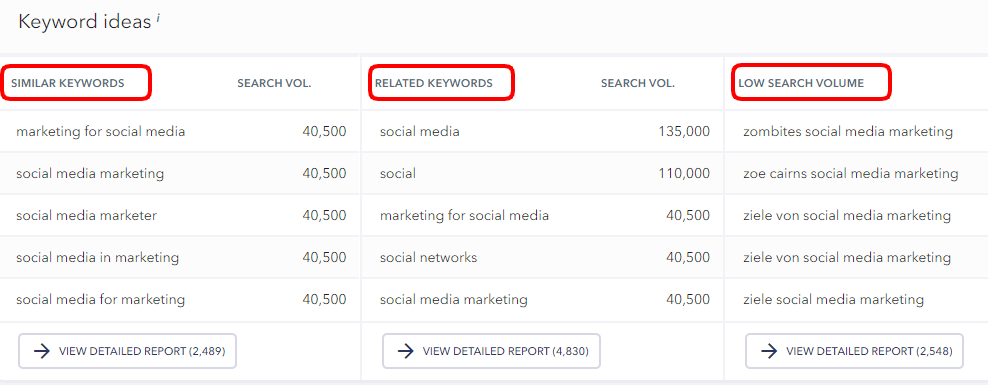This screenshot has width=988, height=385.
Task: Click keyword 'social media marketer'
Action: point(86,215)
